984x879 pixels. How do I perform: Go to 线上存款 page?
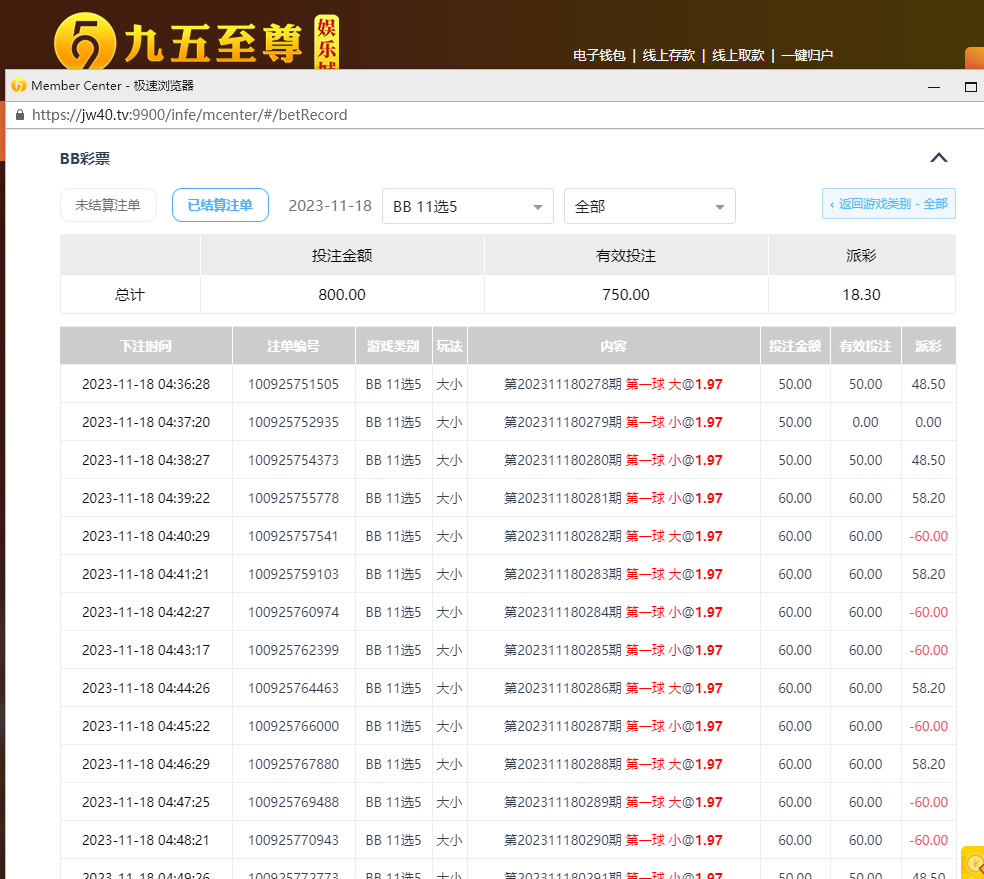[x=668, y=55]
